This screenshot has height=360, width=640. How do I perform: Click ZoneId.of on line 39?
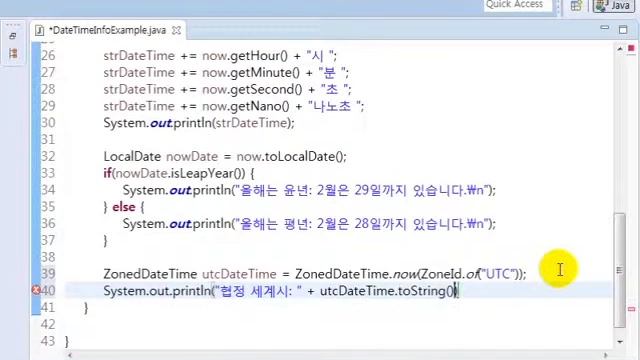(x=449, y=274)
